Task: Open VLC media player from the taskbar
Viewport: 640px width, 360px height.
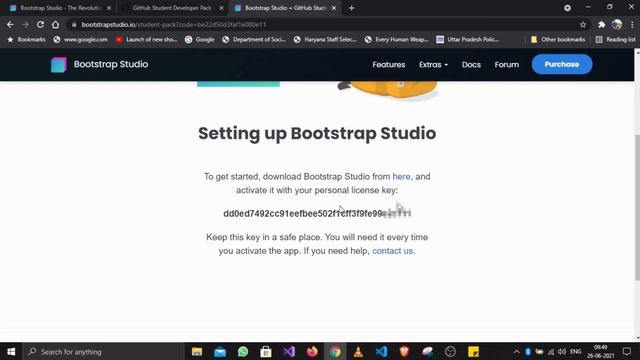Action: coord(358,351)
